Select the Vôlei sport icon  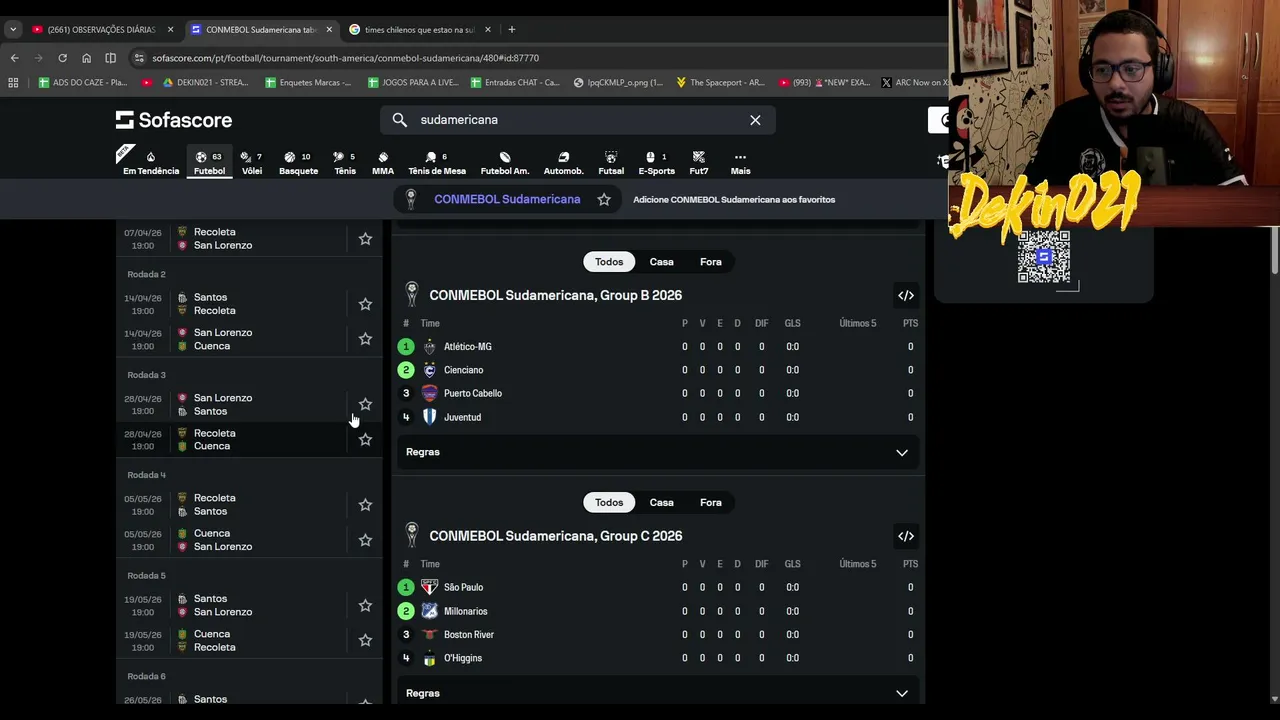(252, 163)
